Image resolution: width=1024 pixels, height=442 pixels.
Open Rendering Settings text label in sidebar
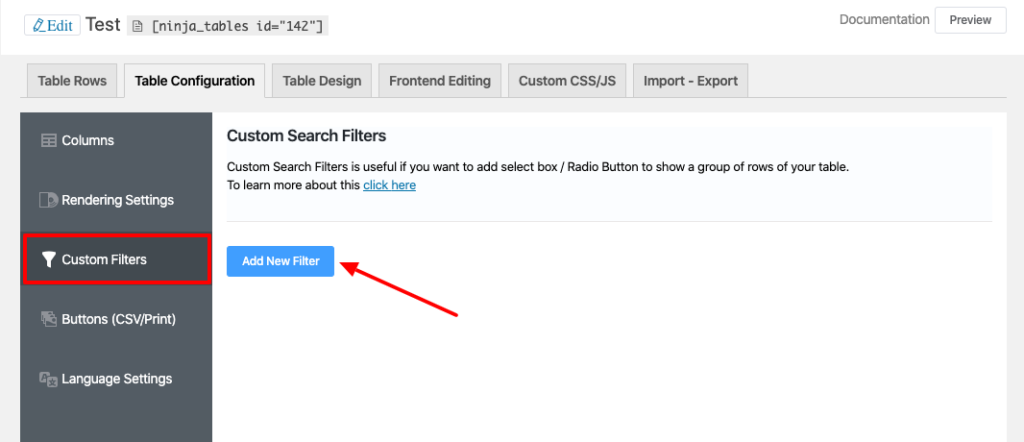tap(117, 200)
